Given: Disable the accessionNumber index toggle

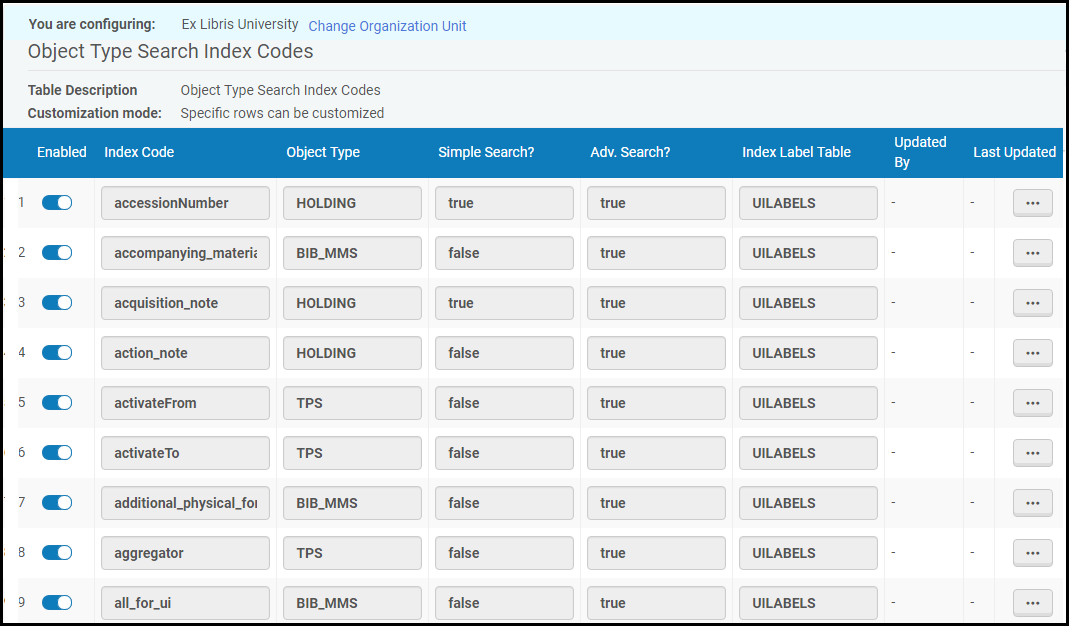Looking at the screenshot, I should click(x=57, y=203).
